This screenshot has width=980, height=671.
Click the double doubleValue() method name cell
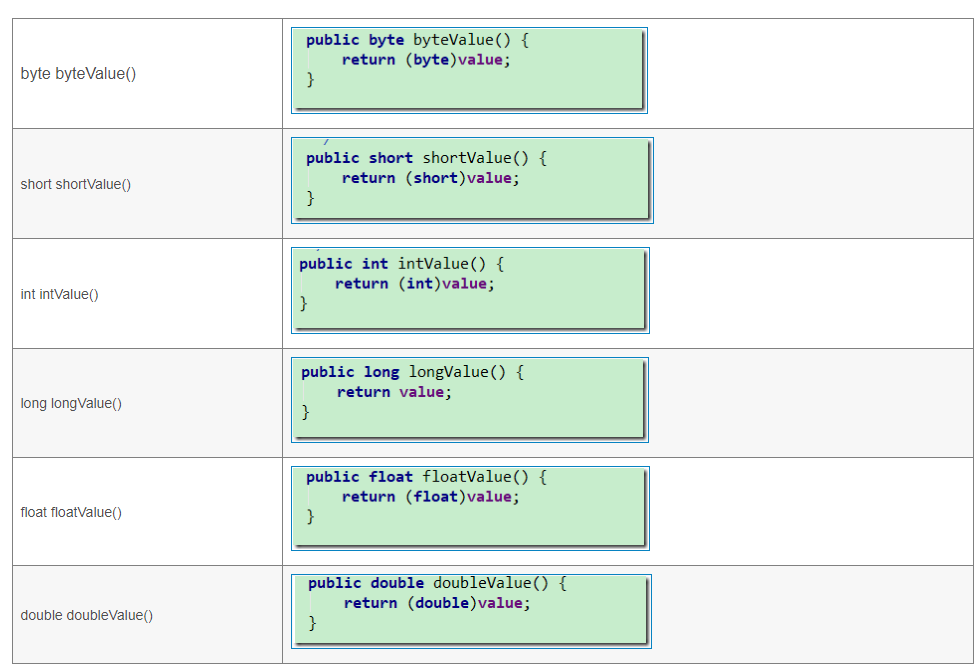coord(87,615)
